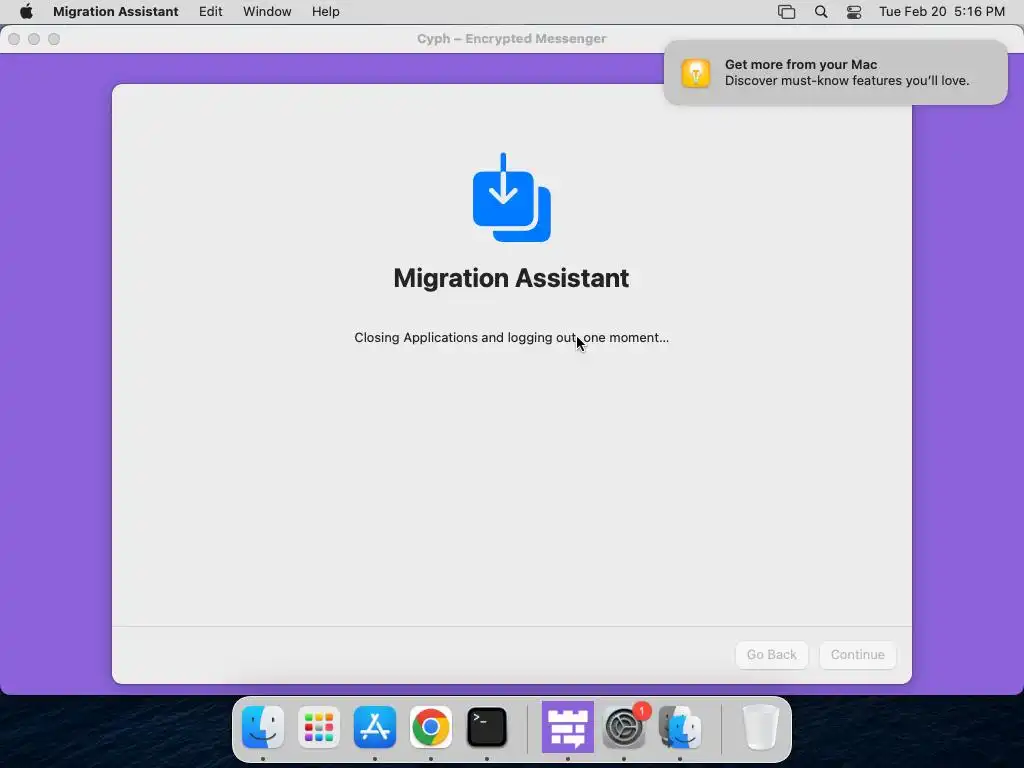Open Spotlight search magnifier icon
Screen dimensions: 1024x768
821,12
